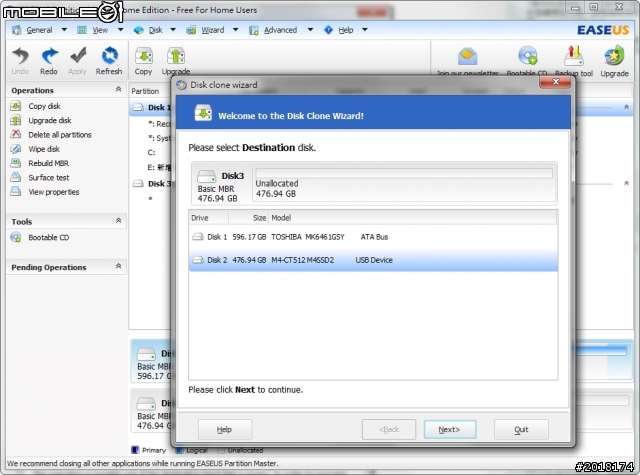Click the Back button in wizard
The height and width of the screenshot is (475, 640).
[x=389, y=429]
